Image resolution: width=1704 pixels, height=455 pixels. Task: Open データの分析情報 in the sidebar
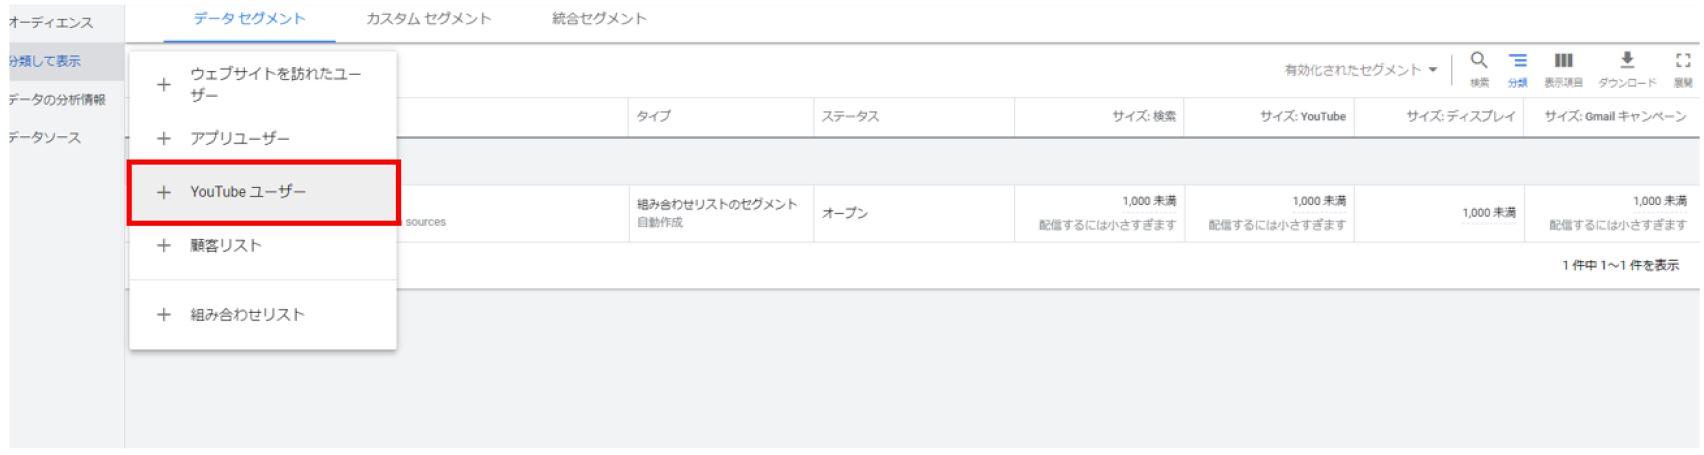pos(57,99)
